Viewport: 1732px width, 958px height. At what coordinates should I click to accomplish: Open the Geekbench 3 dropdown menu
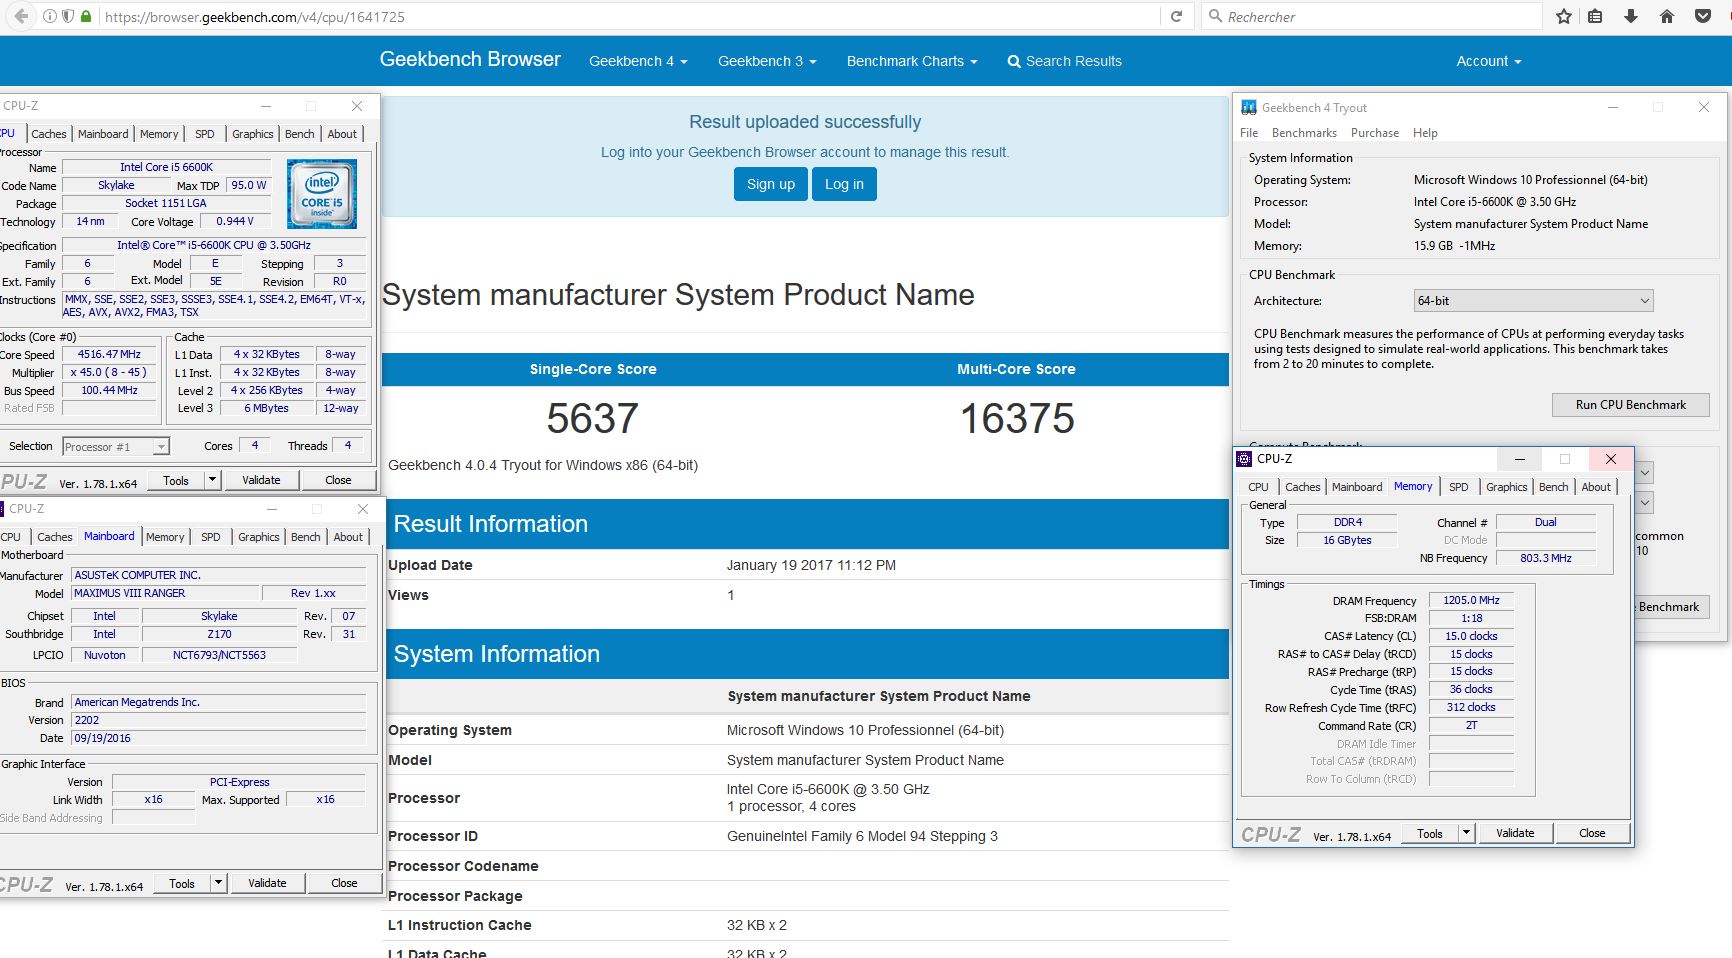tap(767, 61)
